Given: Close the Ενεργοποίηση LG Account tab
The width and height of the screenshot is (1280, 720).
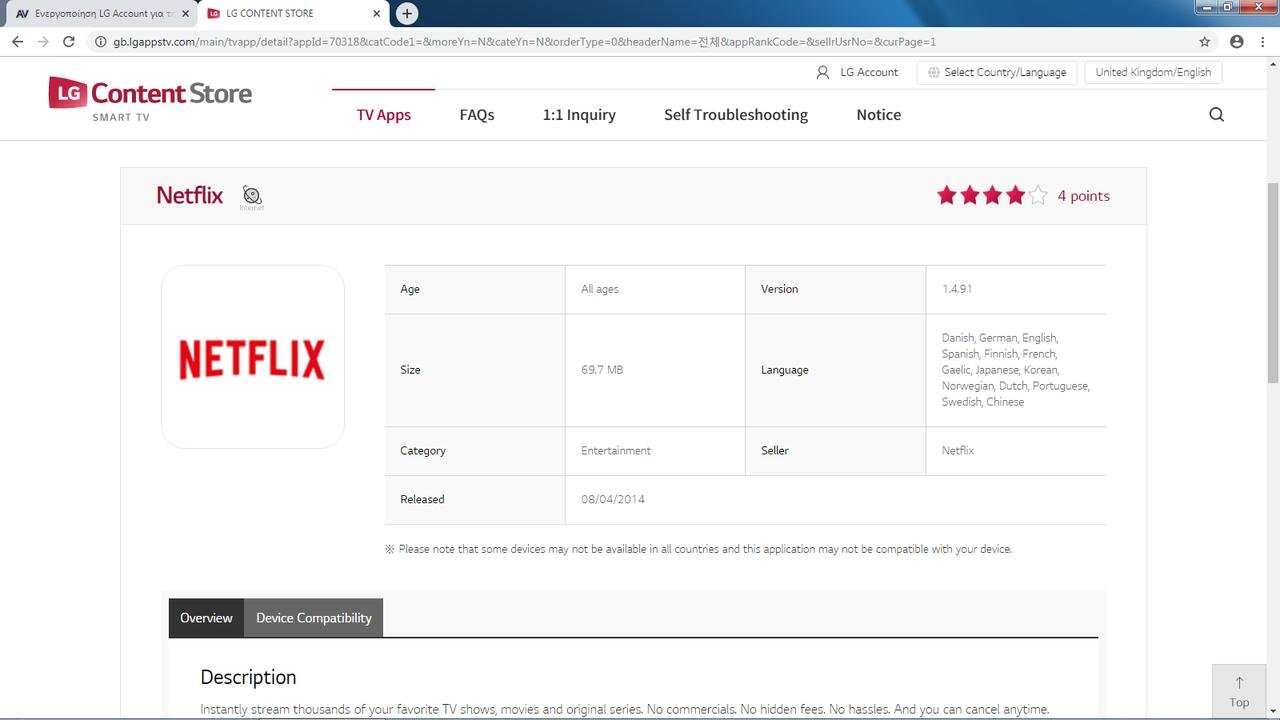Looking at the screenshot, I should 185,13.
